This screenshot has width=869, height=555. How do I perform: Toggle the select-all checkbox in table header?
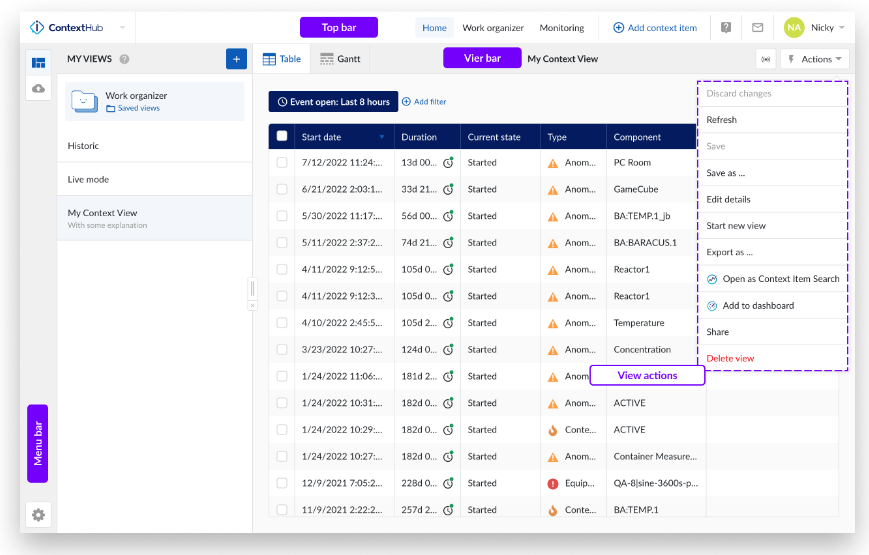click(282, 136)
